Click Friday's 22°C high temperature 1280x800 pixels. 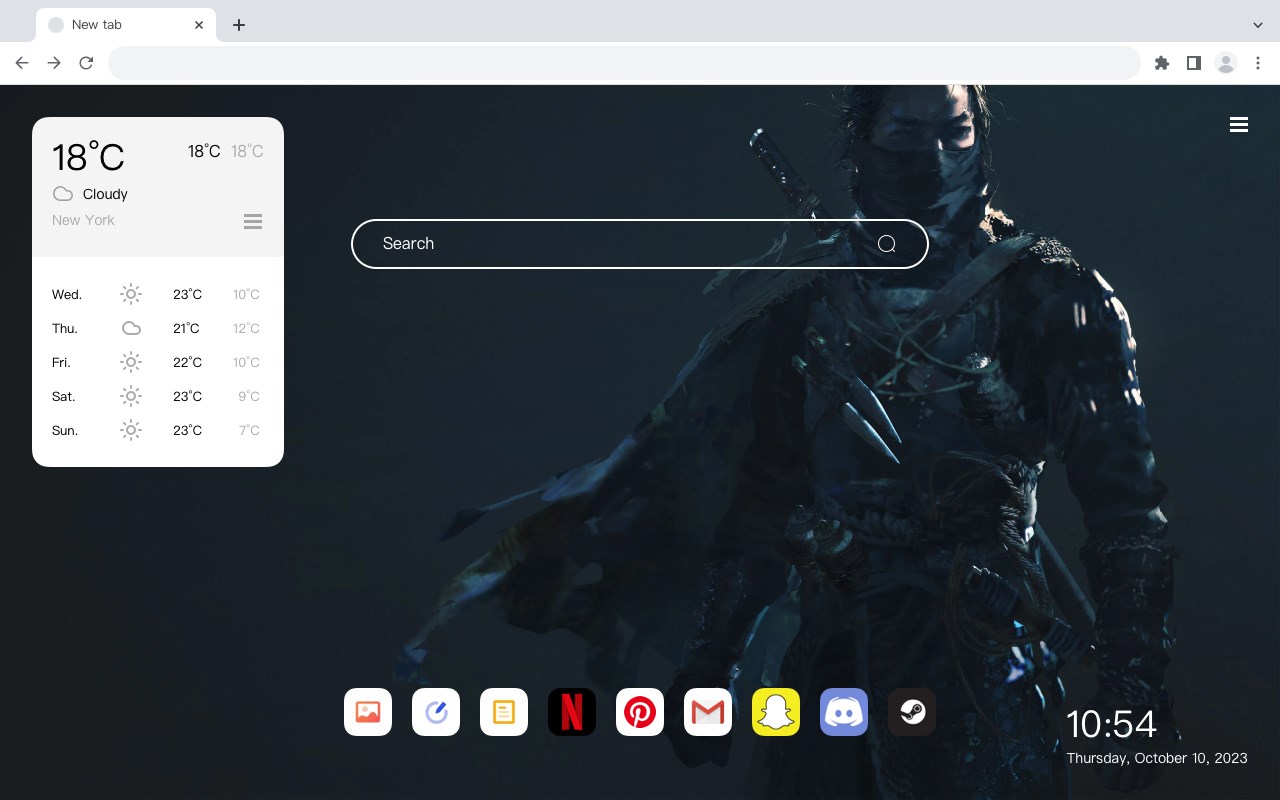187,362
